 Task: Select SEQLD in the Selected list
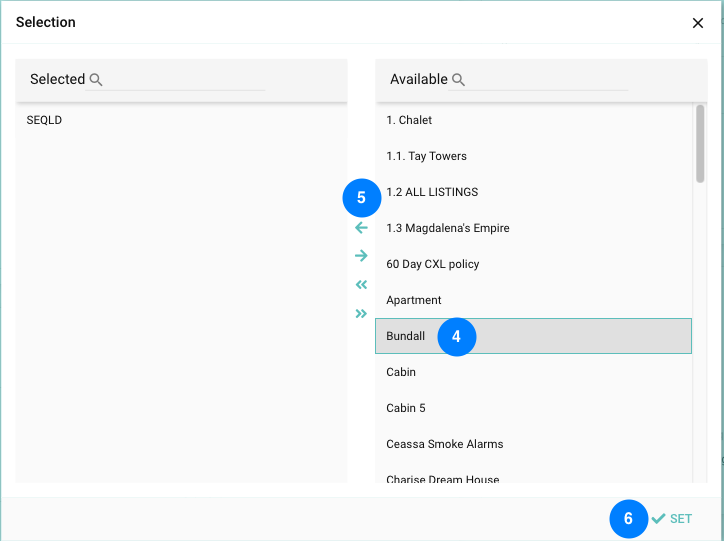(45, 120)
